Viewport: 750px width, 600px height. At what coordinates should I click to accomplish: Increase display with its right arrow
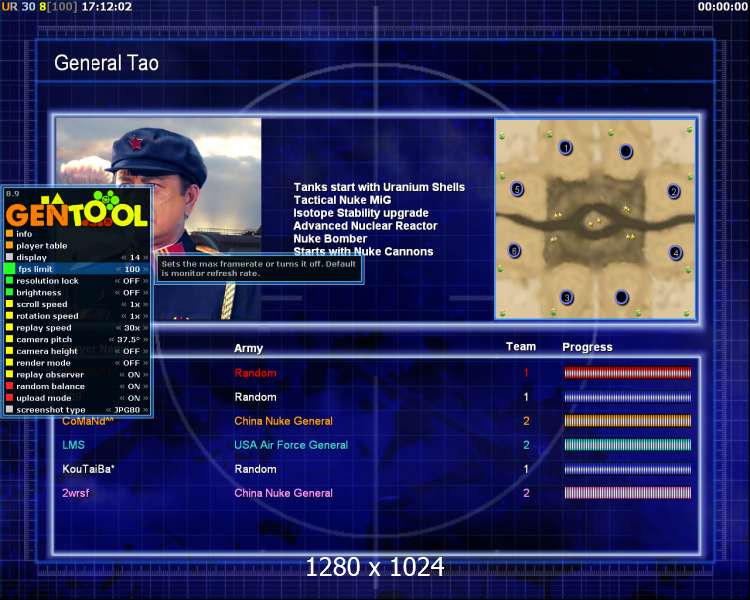(x=145, y=257)
